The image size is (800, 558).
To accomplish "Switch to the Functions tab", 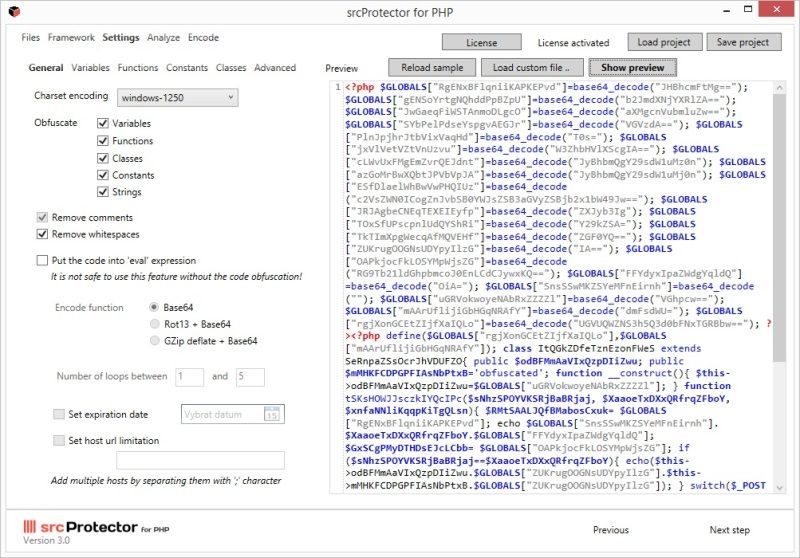I will (x=137, y=68).
